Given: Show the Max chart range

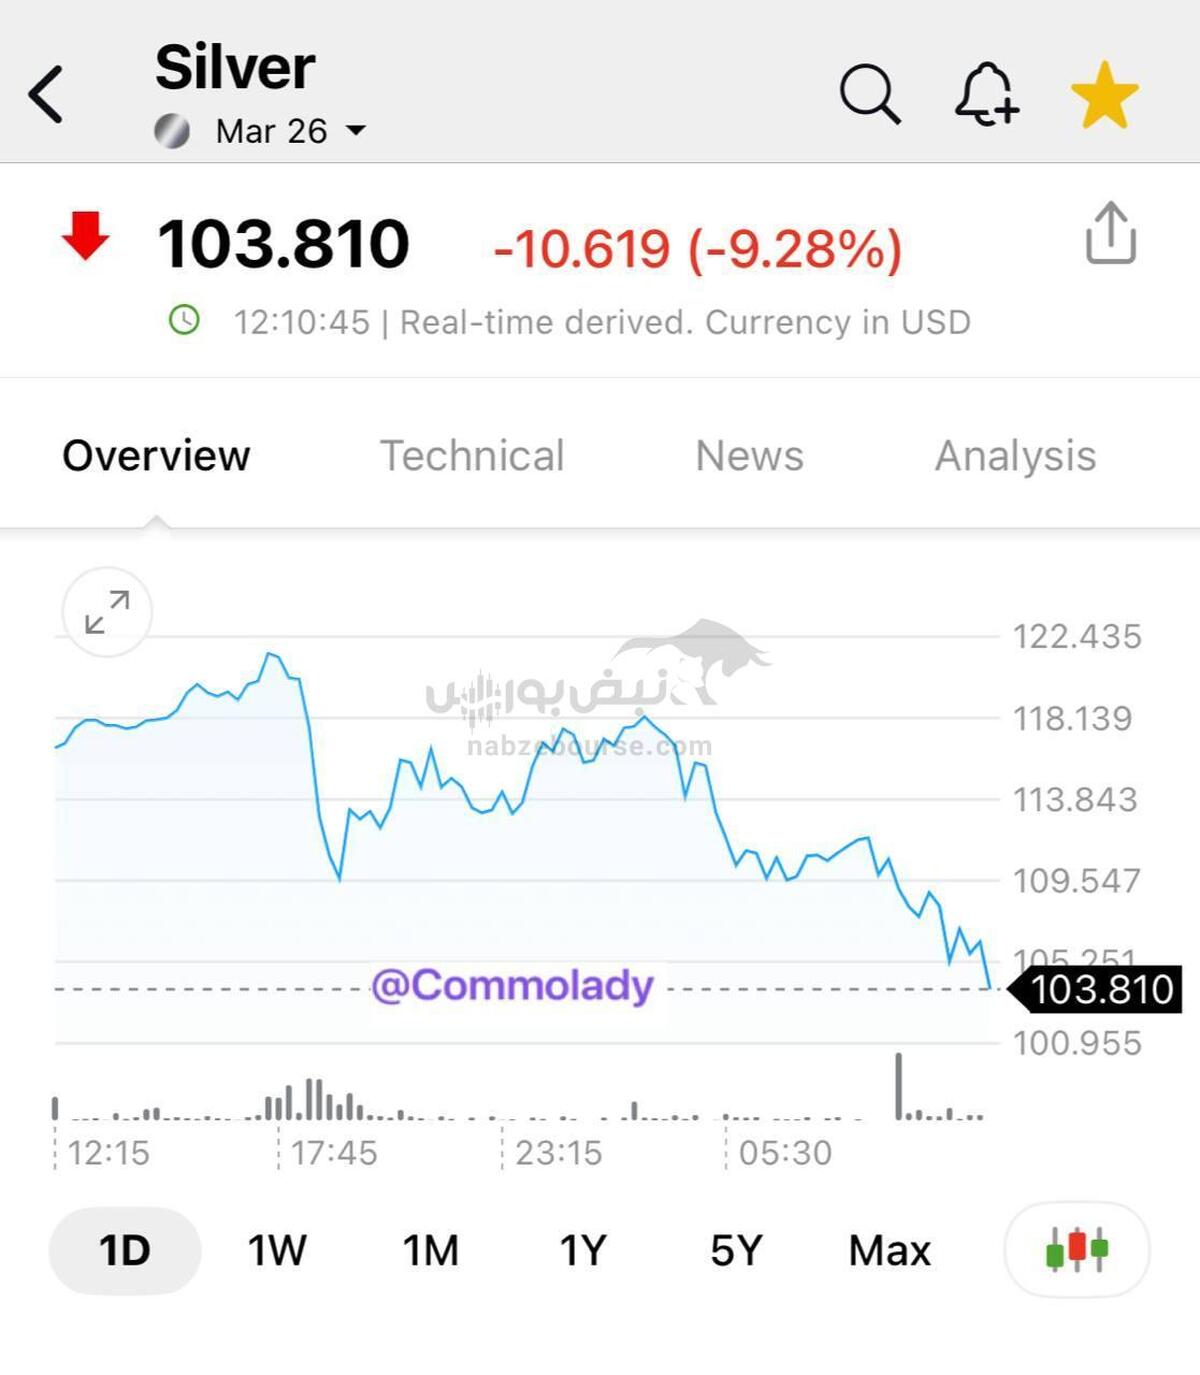Looking at the screenshot, I should (889, 1250).
